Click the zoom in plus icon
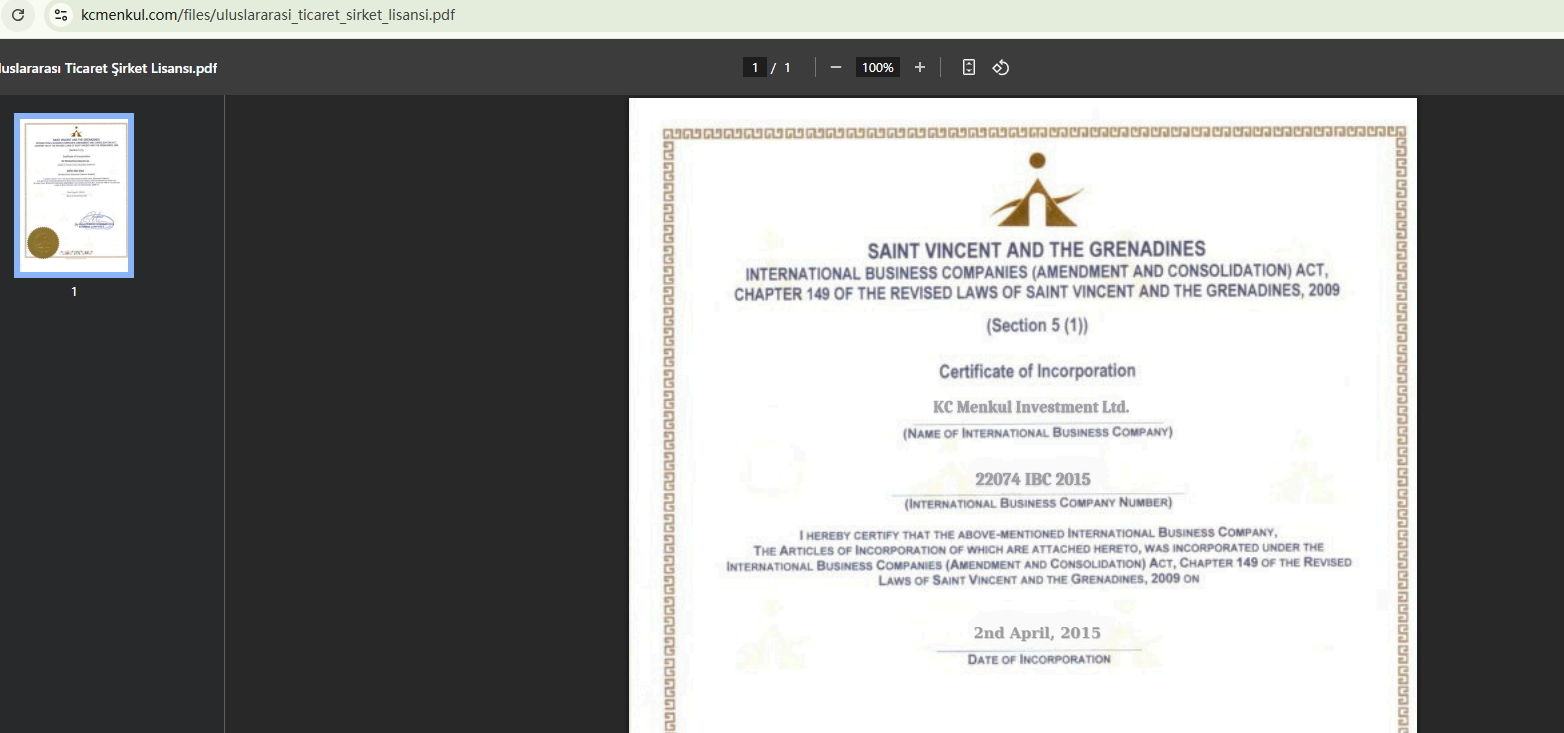Viewport: 1564px width, 733px height. click(920, 67)
